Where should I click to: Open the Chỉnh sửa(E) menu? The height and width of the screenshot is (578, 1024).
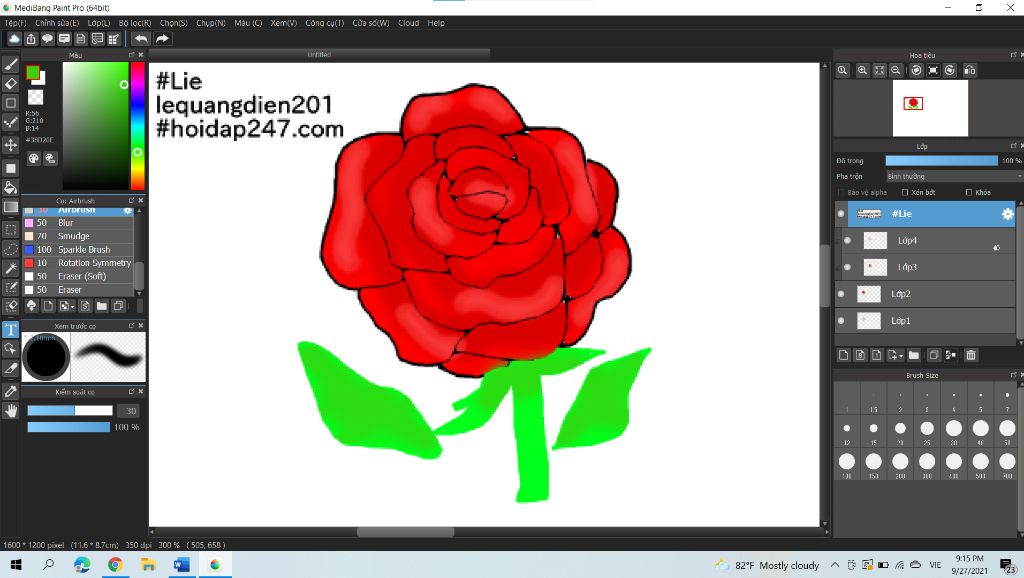coord(57,23)
